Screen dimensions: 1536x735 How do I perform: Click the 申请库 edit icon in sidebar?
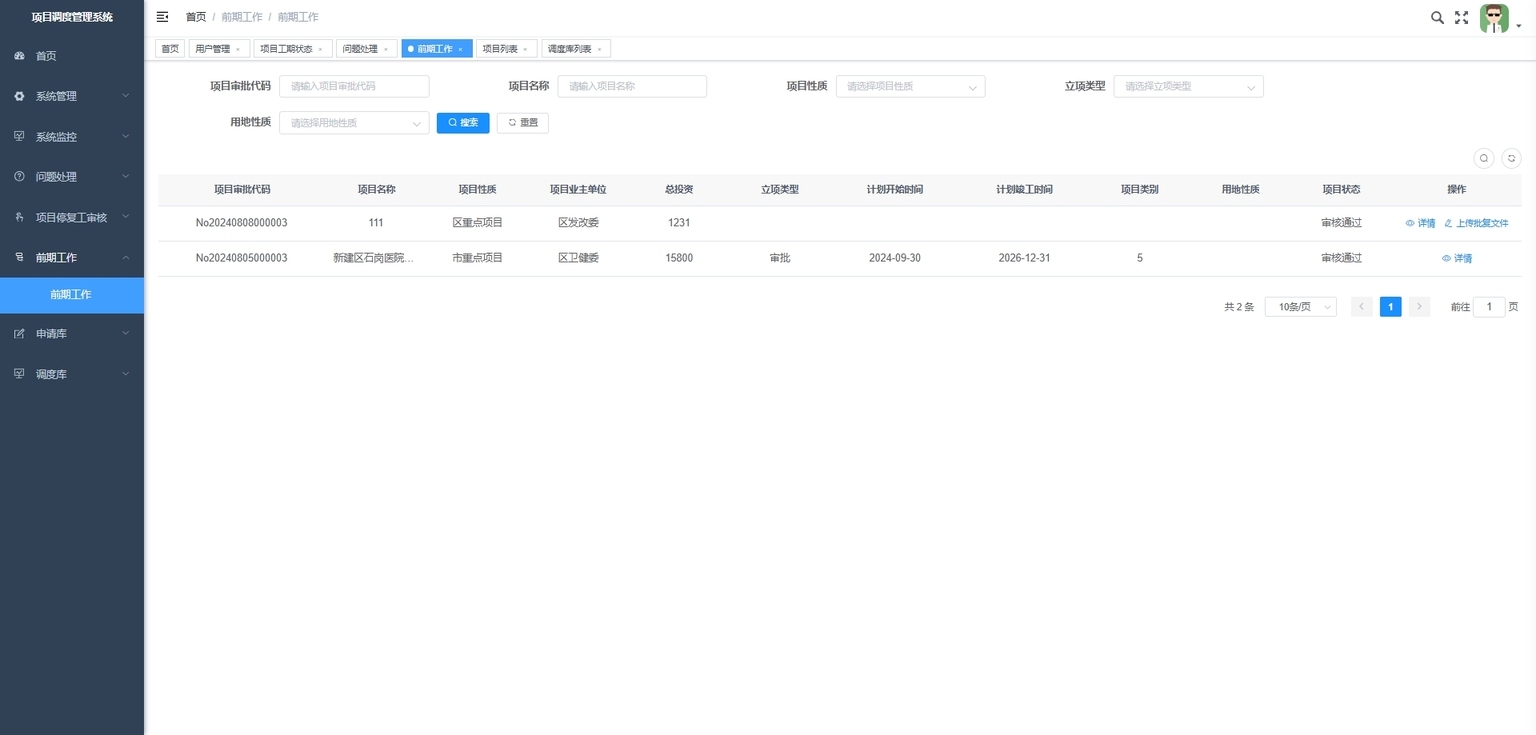(19, 333)
